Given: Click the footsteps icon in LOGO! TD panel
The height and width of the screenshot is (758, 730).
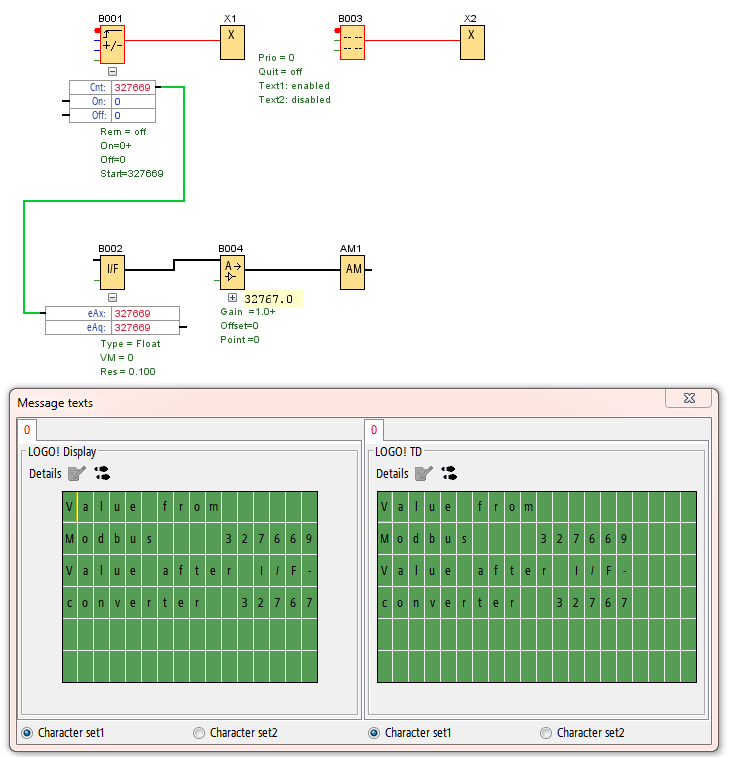Looking at the screenshot, I should 449,473.
